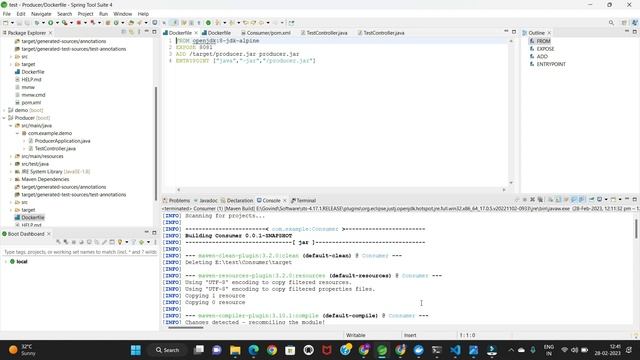Click the taskbar Search box

point(167,350)
